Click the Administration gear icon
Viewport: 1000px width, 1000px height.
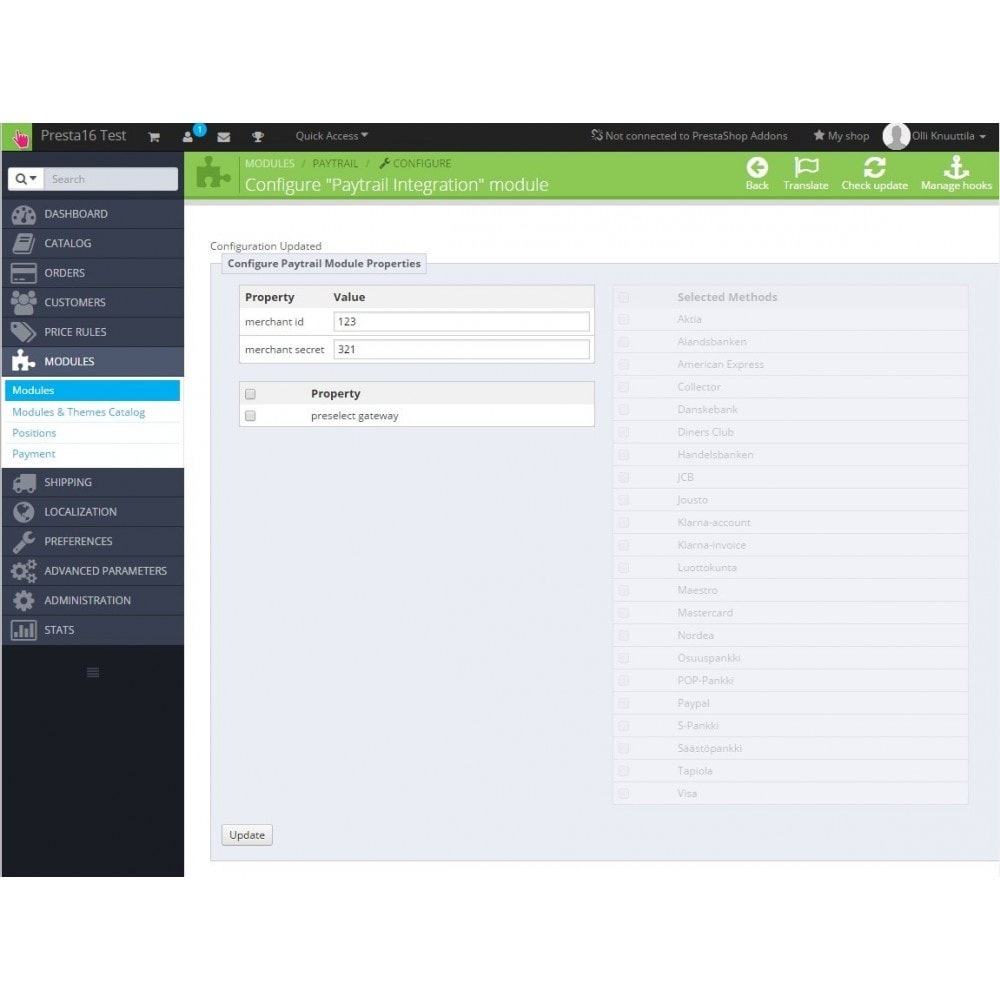[x=24, y=600]
